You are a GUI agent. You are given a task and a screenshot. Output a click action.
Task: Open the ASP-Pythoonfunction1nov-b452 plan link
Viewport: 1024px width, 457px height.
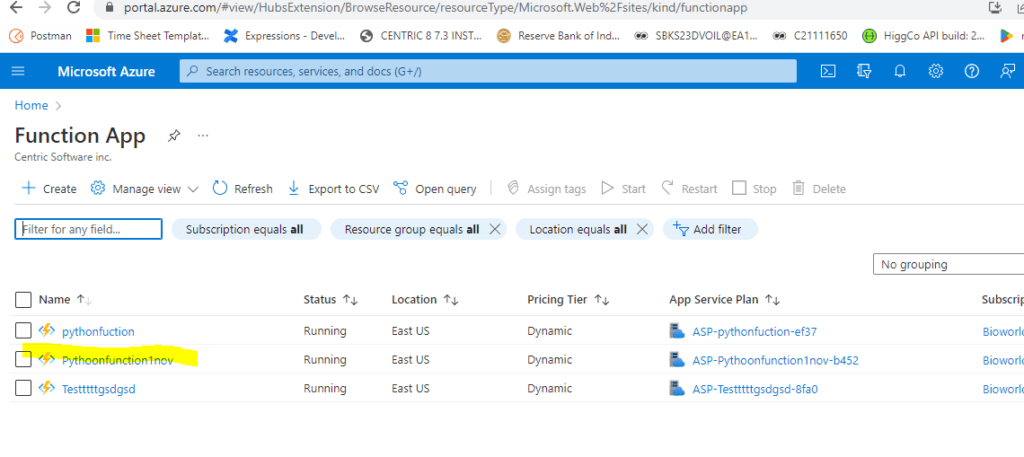tap(775, 360)
